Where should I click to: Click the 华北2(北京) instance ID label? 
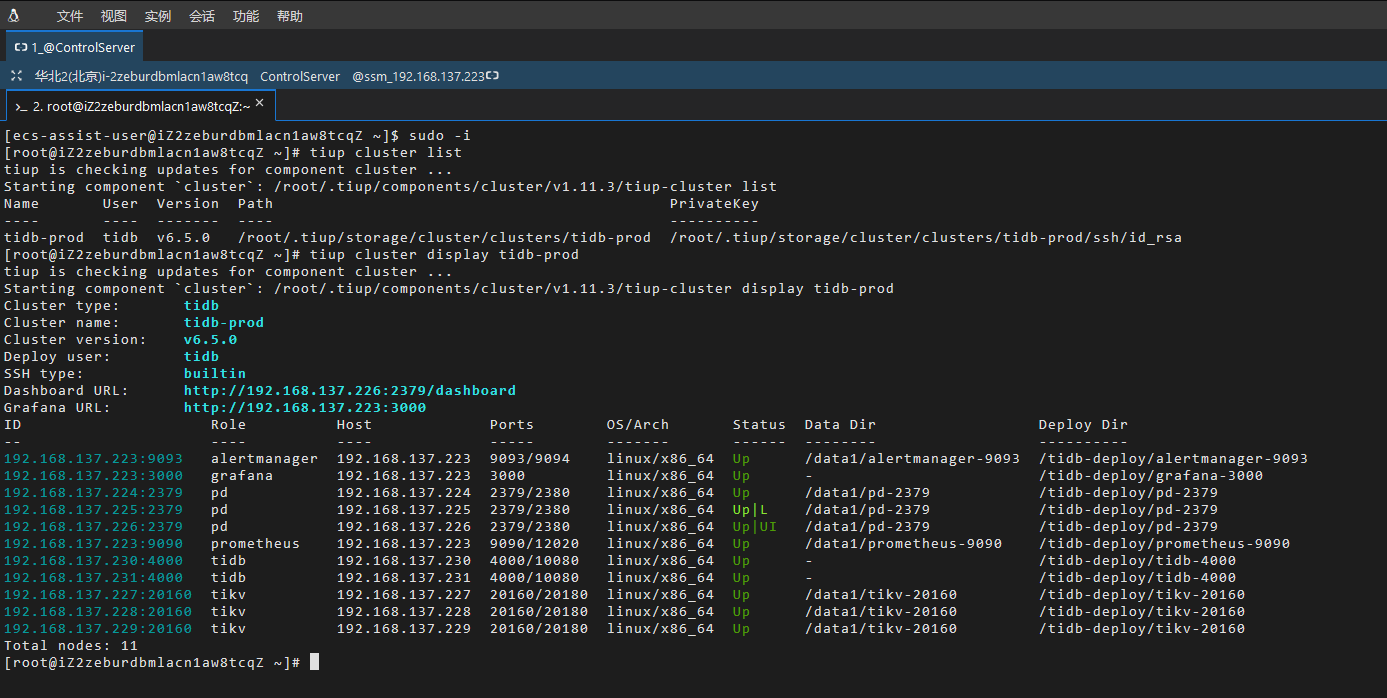click(141, 76)
